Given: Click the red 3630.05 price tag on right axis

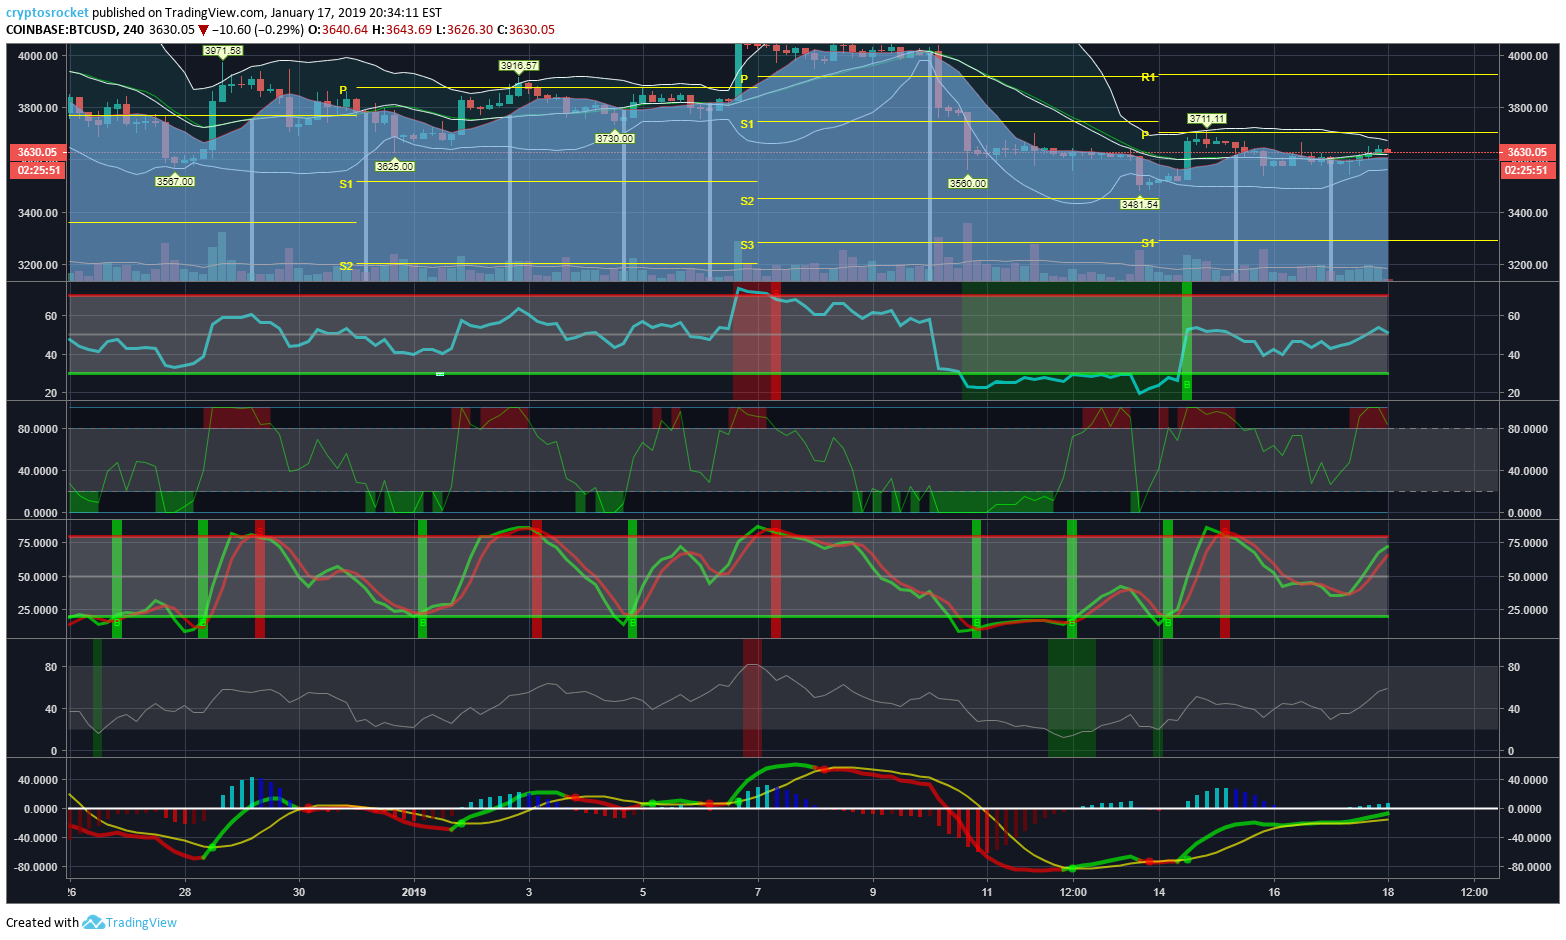Looking at the screenshot, I should point(1527,153).
